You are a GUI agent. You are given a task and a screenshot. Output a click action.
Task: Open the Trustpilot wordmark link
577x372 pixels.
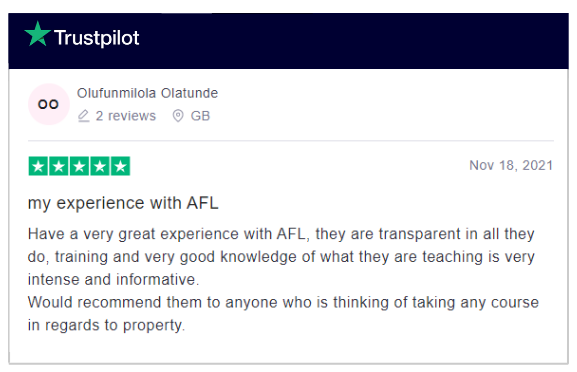point(97,38)
